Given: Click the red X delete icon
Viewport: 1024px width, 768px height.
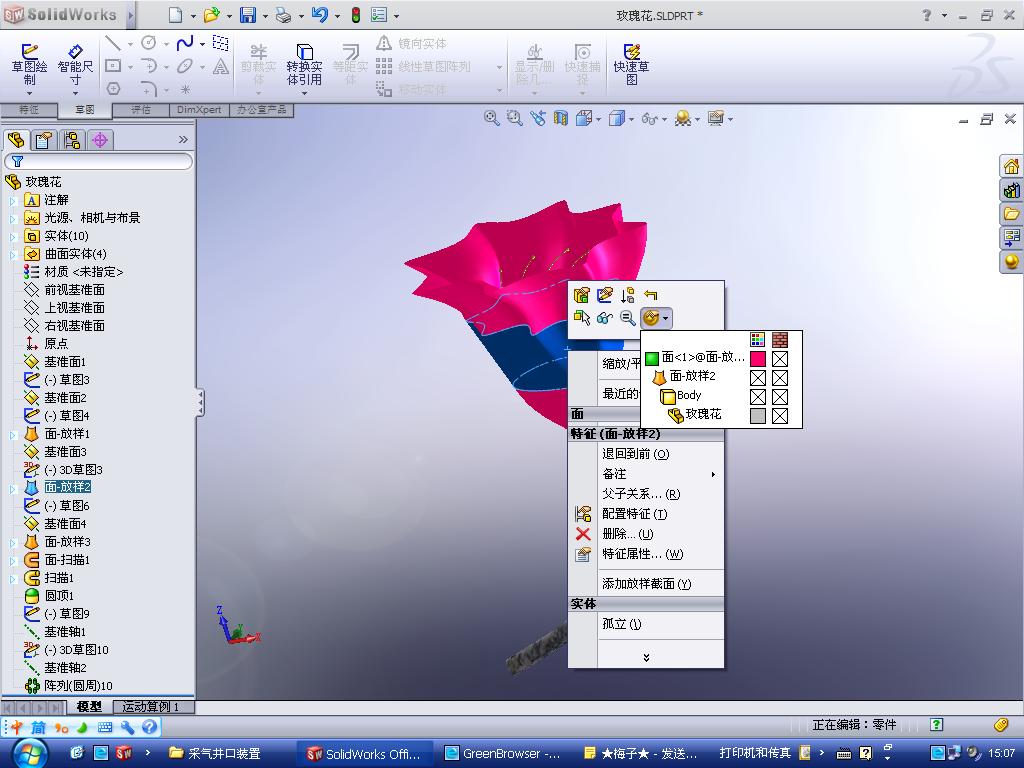Looking at the screenshot, I should [583, 534].
